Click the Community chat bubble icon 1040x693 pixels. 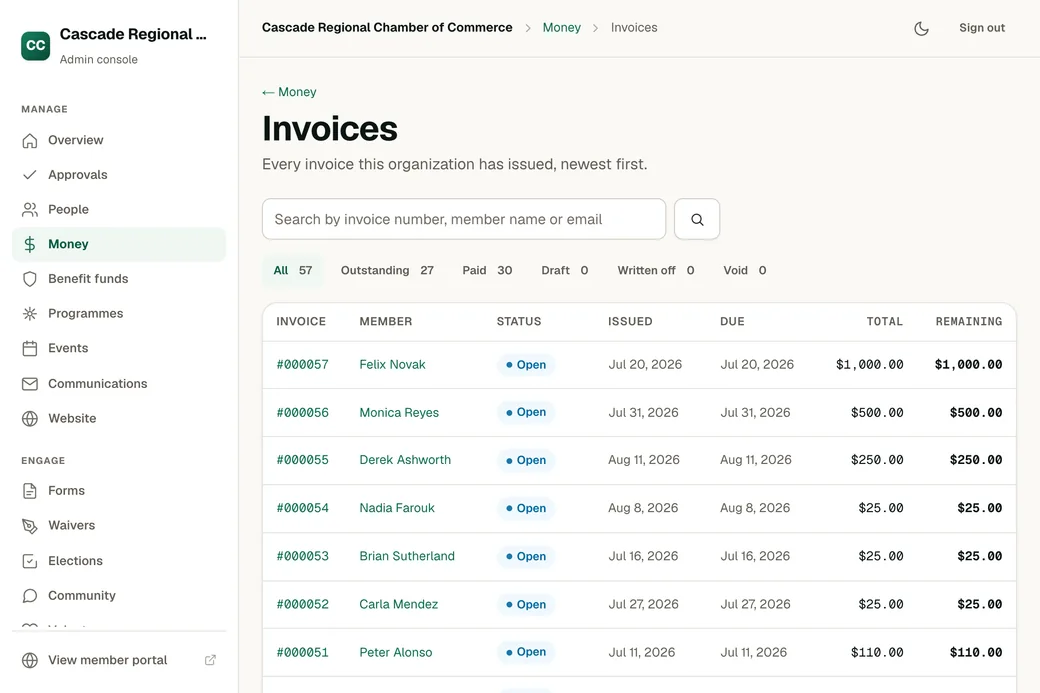pyautogui.click(x=30, y=596)
